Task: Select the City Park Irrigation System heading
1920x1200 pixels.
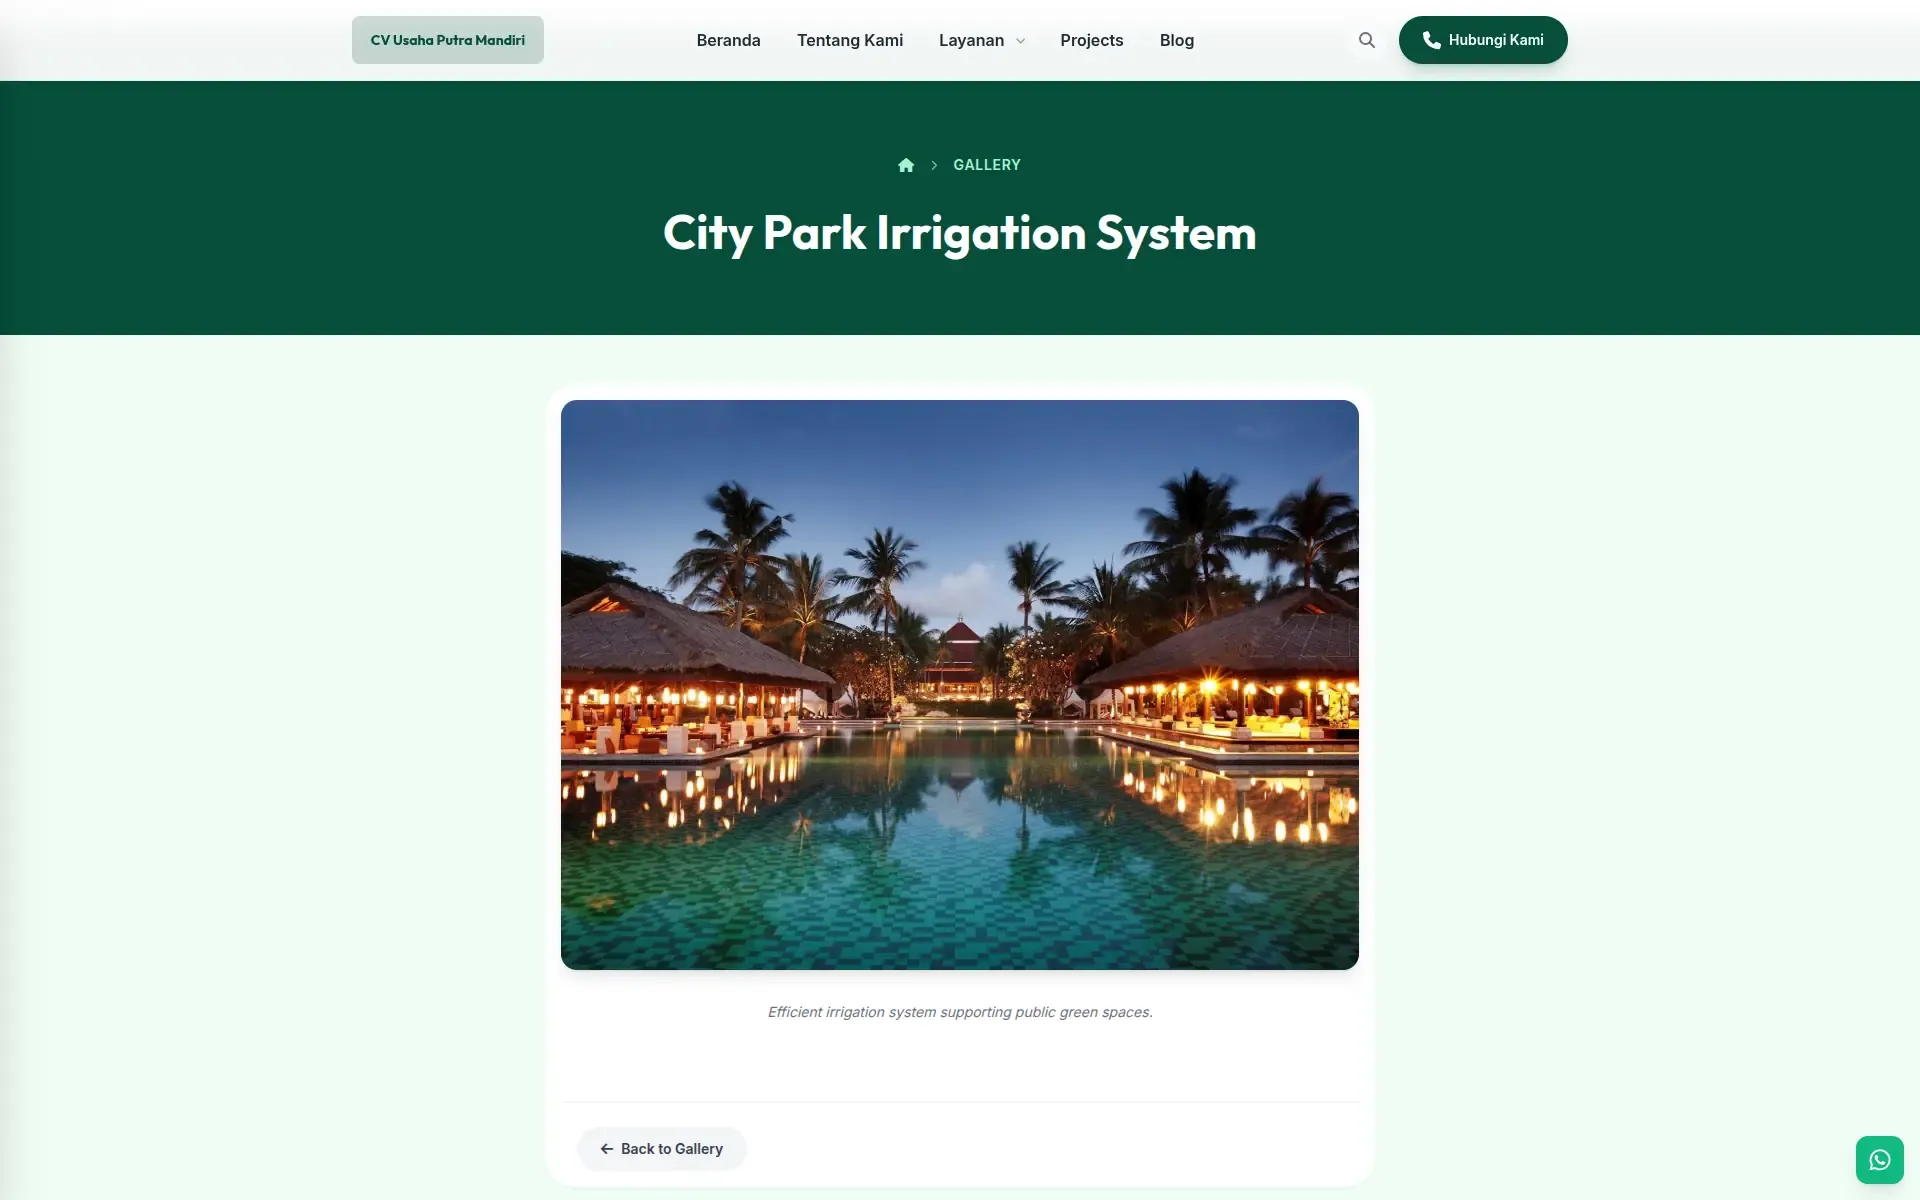Action: pos(960,233)
